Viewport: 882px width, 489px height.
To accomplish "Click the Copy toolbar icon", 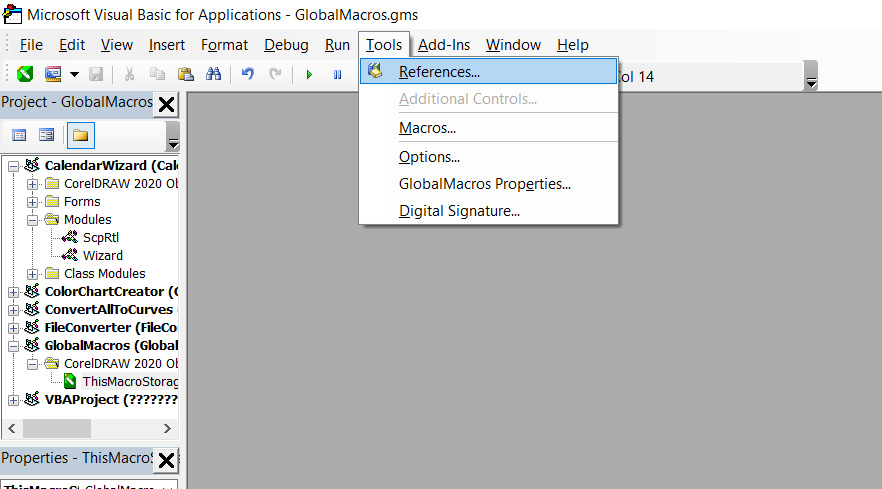I will [x=157, y=74].
